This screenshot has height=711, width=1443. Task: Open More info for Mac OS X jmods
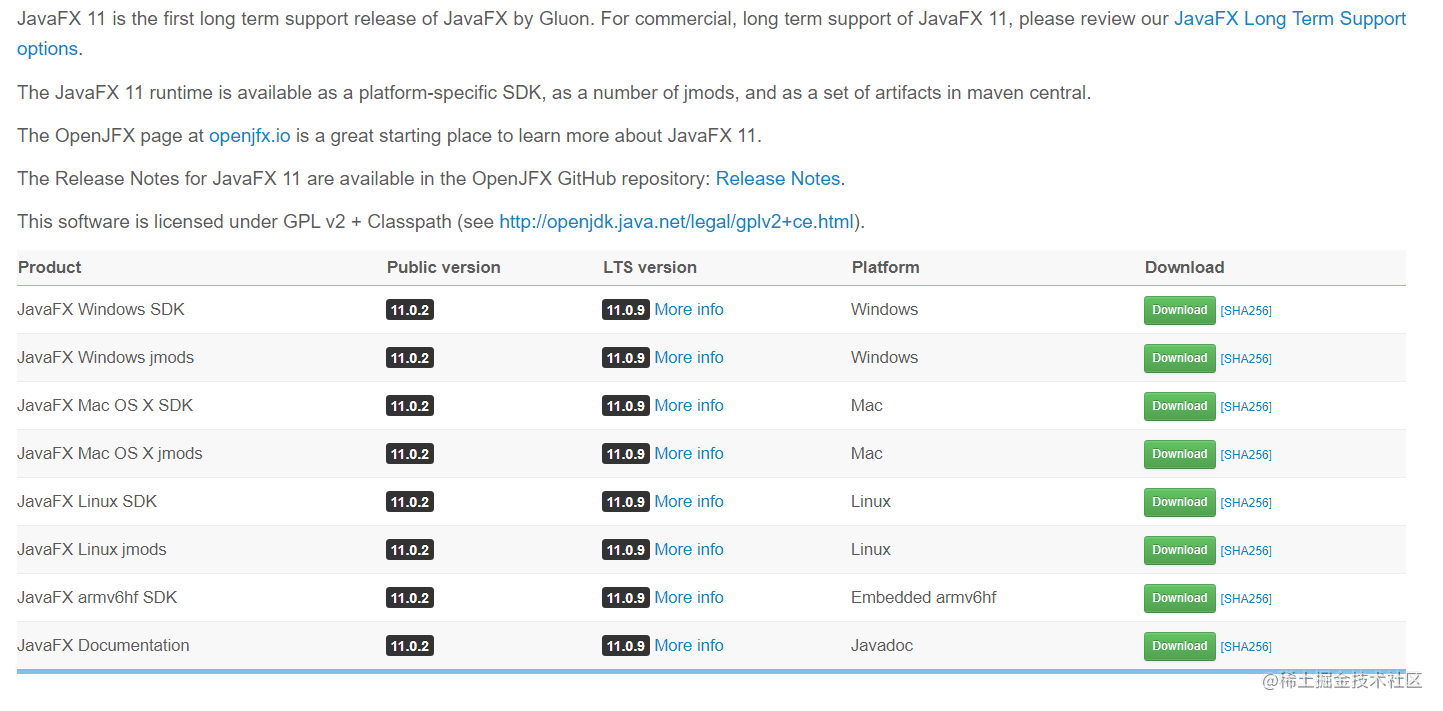pyautogui.click(x=689, y=453)
